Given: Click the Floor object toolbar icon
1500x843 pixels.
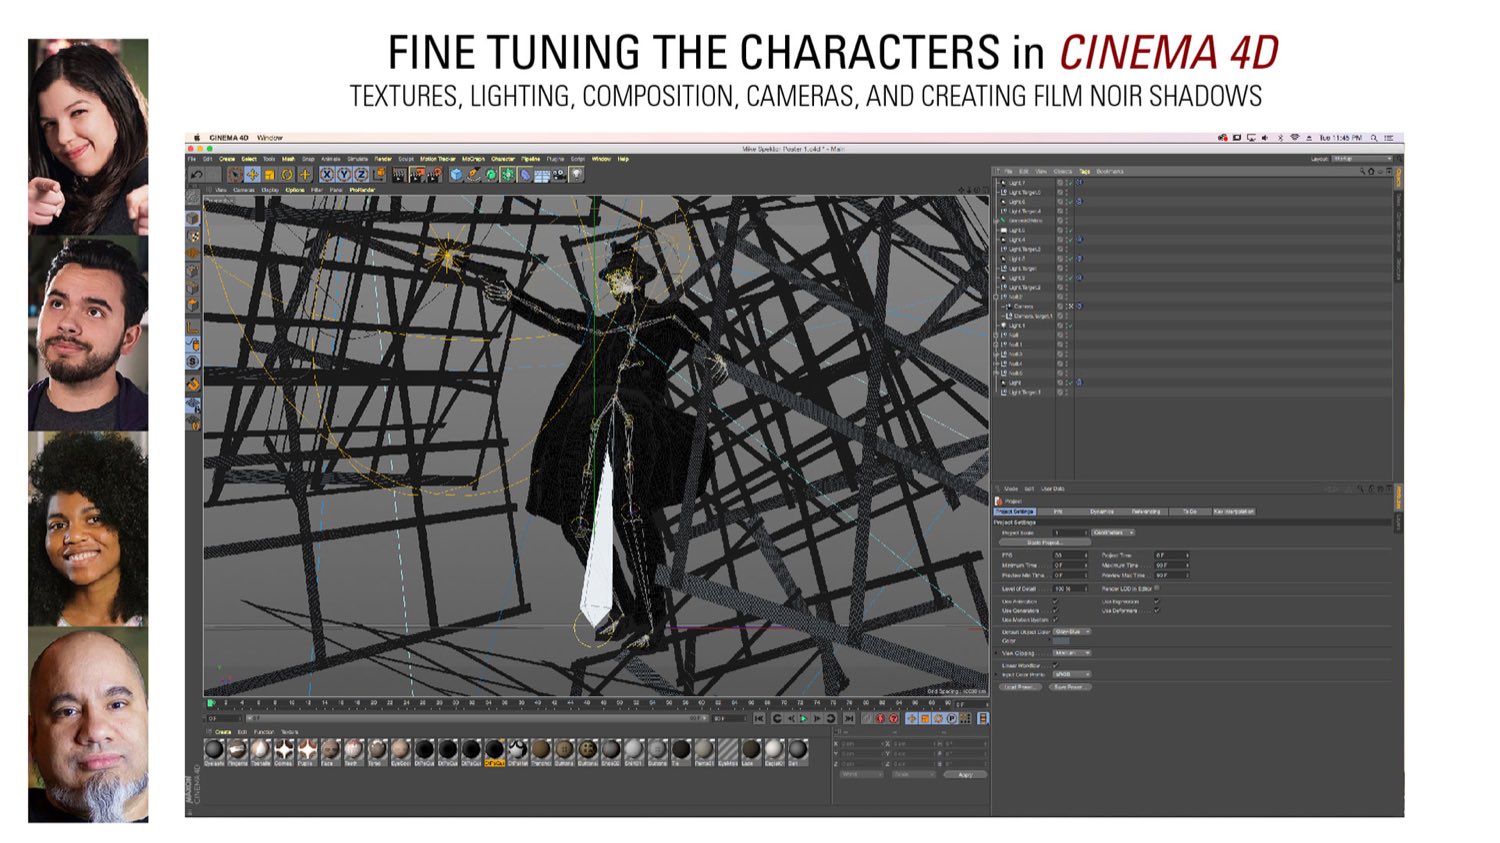Looking at the screenshot, I should [542, 175].
